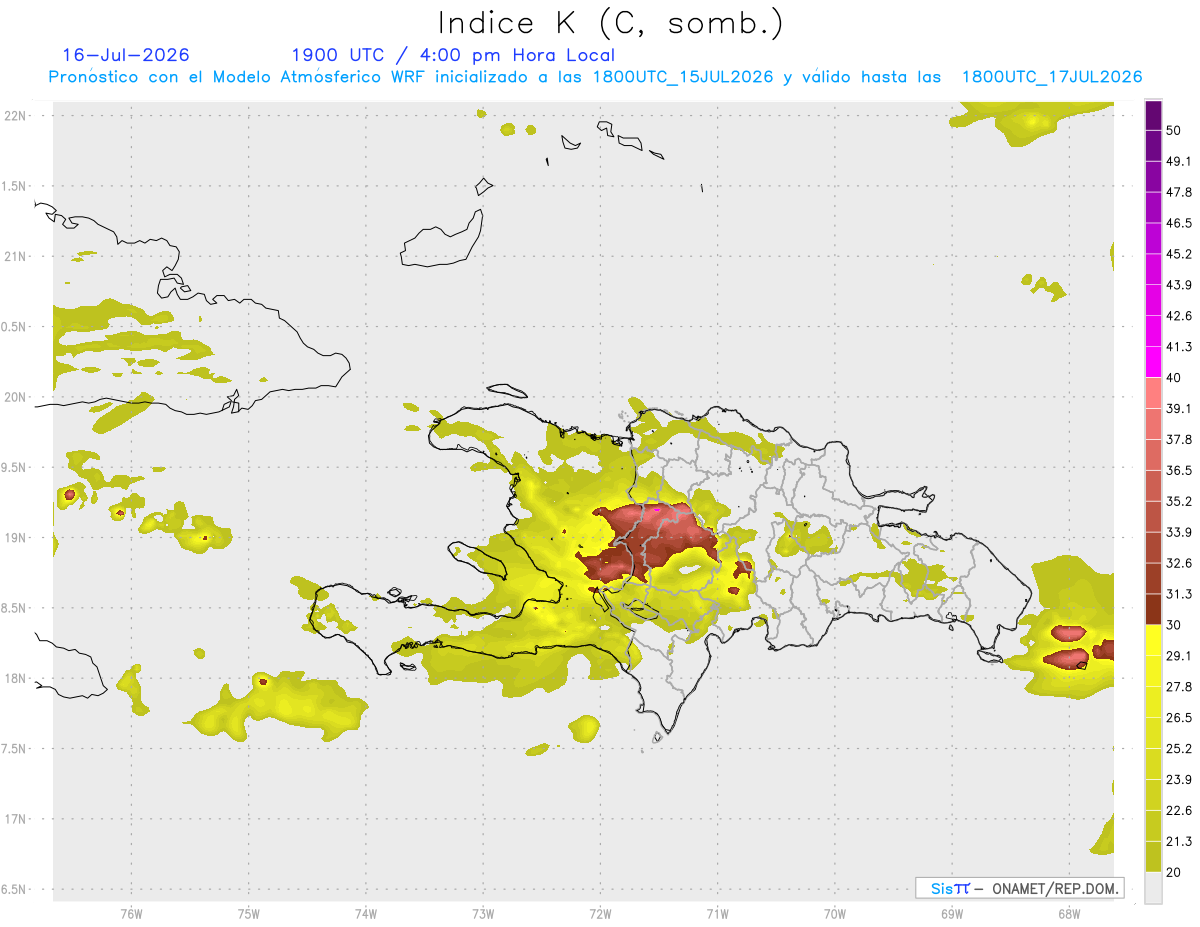The height and width of the screenshot is (927, 1200).
Task: Click the colorbar value "40"
Action: pyautogui.click(x=1173, y=378)
